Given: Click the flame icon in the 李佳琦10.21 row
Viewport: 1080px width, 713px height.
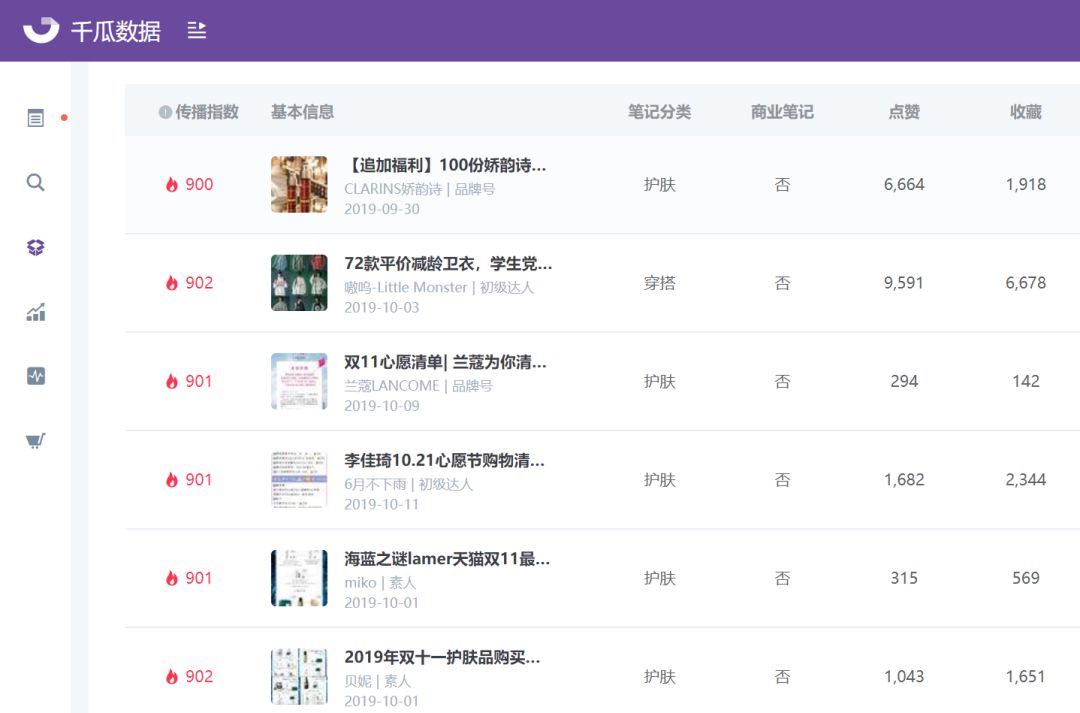Looking at the screenshot, I should click(172, 480).
